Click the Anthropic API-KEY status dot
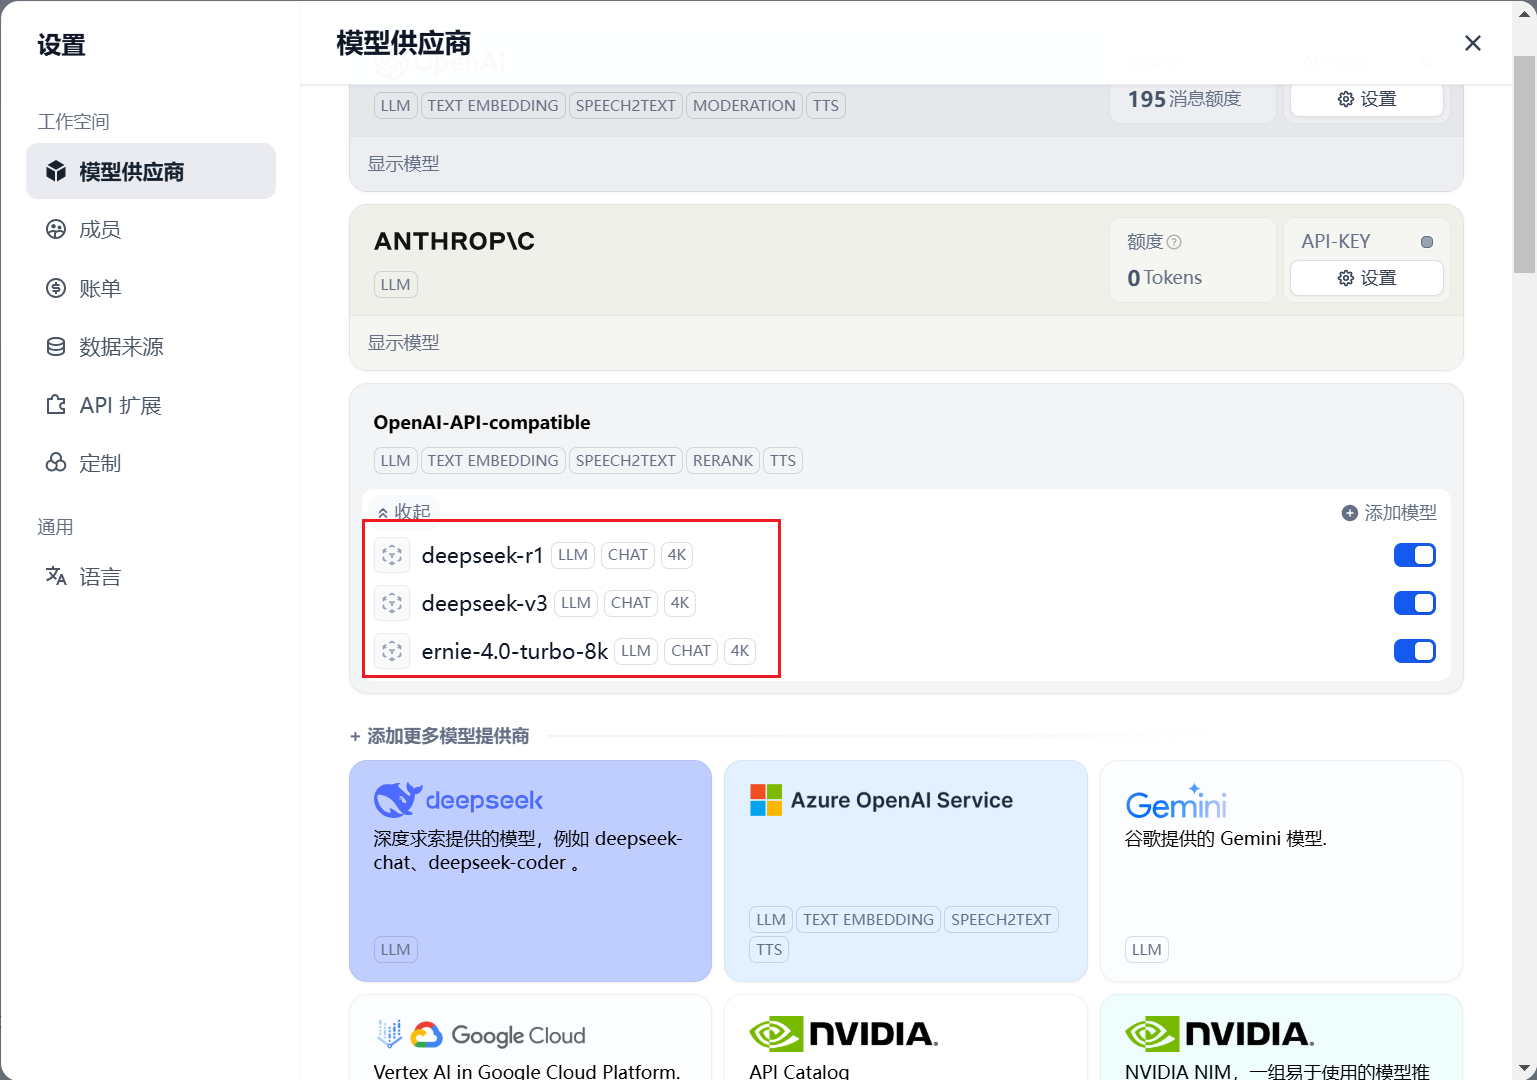Image resolution: width=1537 pixels, height=1080 pixels. click(x=1427, y=242)
